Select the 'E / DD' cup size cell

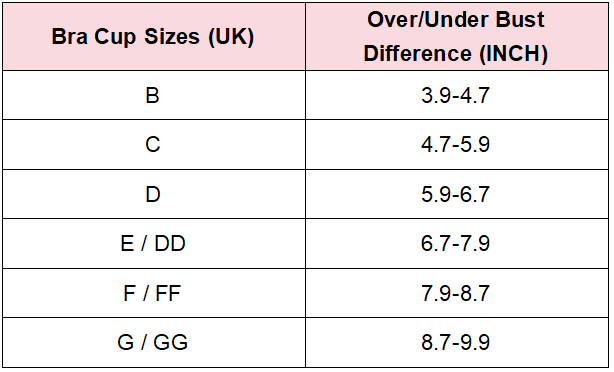154,244
